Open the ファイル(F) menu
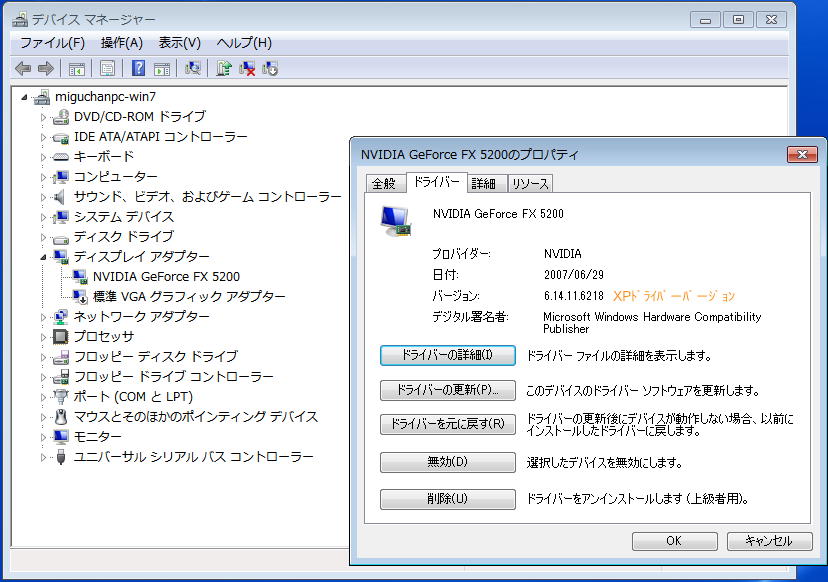The height and width of the screenshot is (582, 828). click(x=52, y=43)
